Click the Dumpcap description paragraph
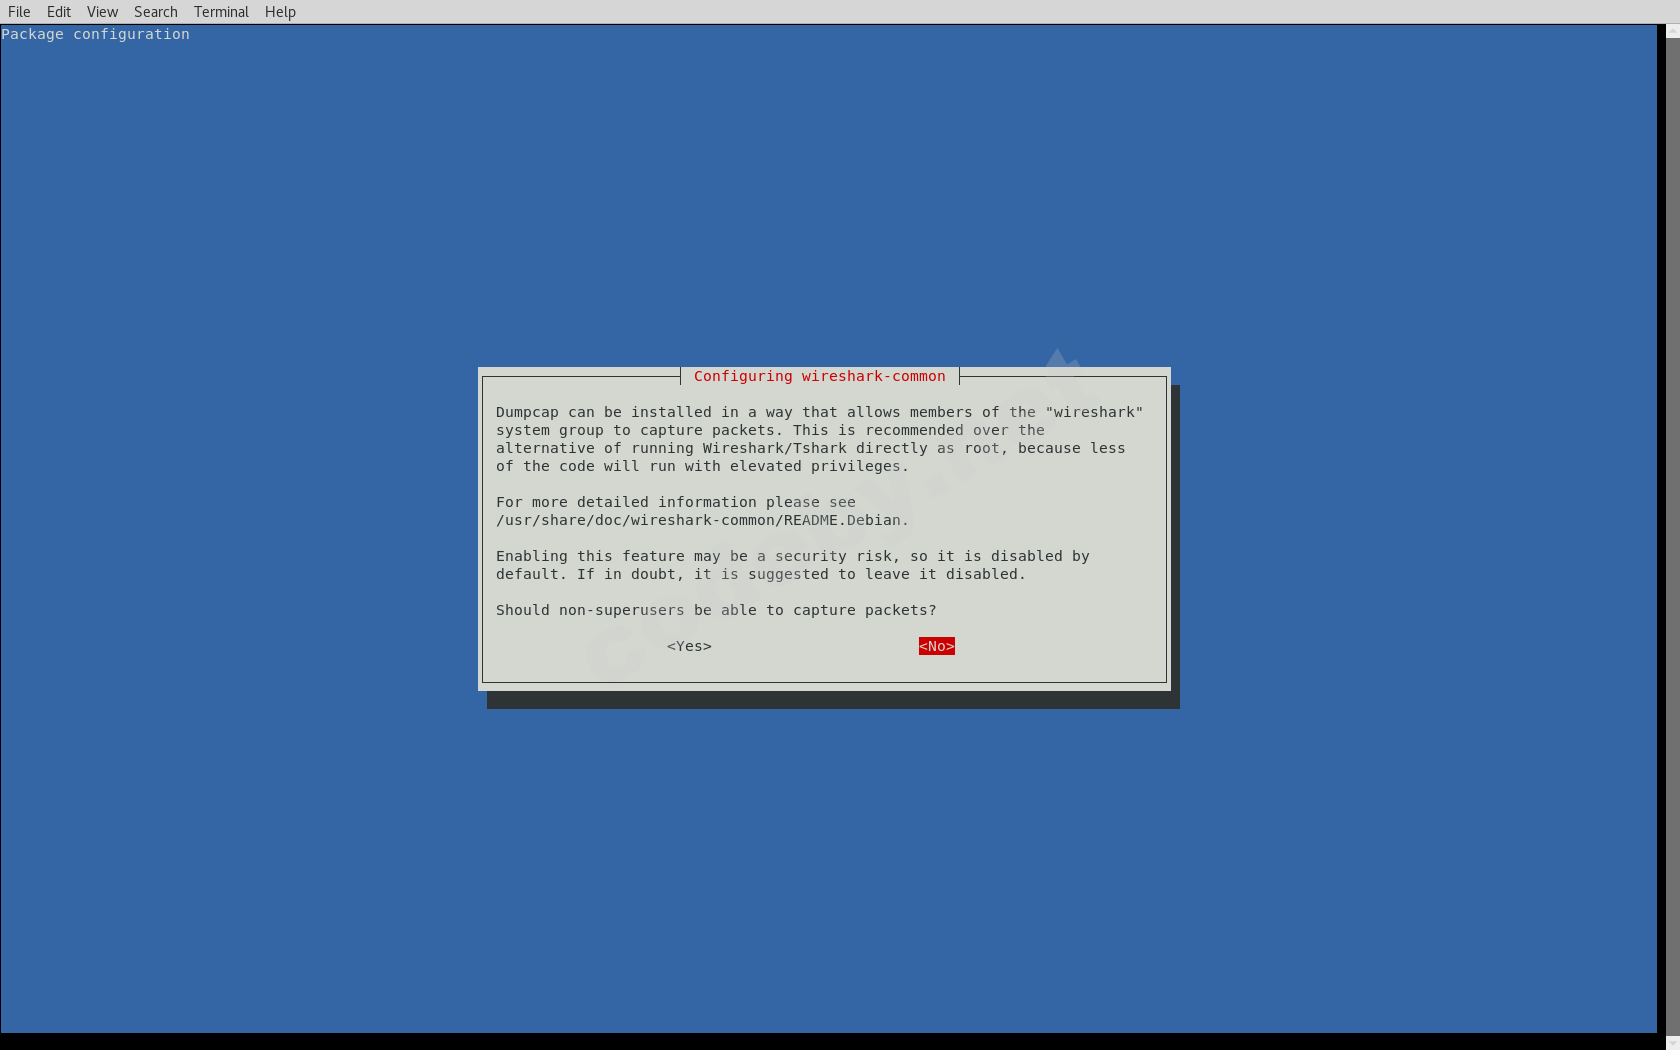Viewport: 1680px width, 1050px height. click(820, 438)
